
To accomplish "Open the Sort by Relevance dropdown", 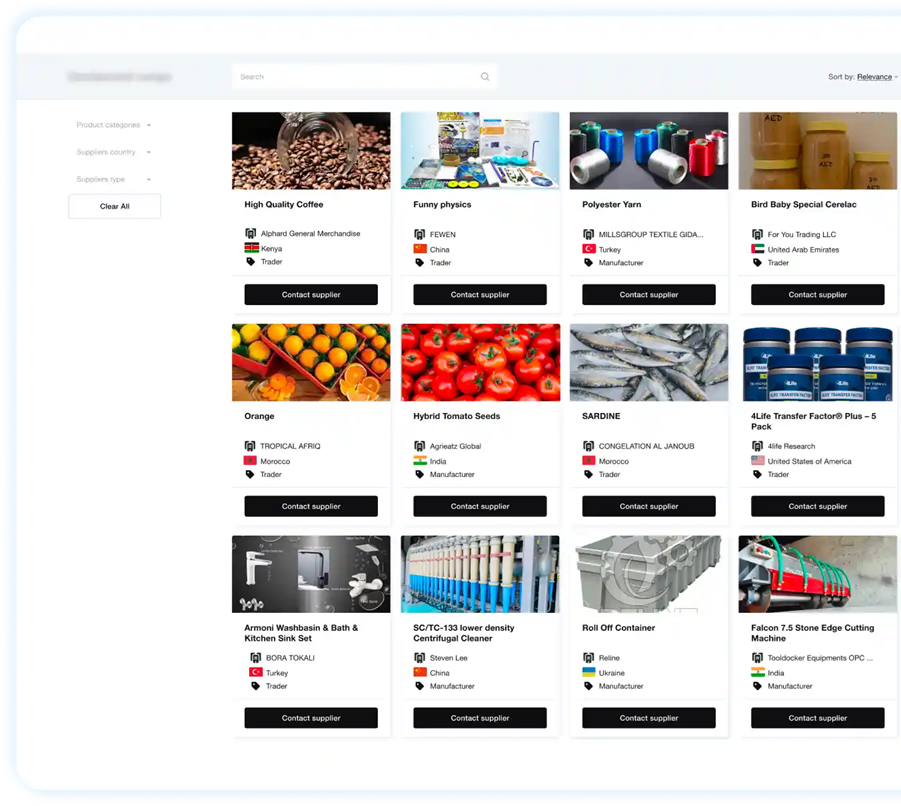I will [x=875, y=77].
